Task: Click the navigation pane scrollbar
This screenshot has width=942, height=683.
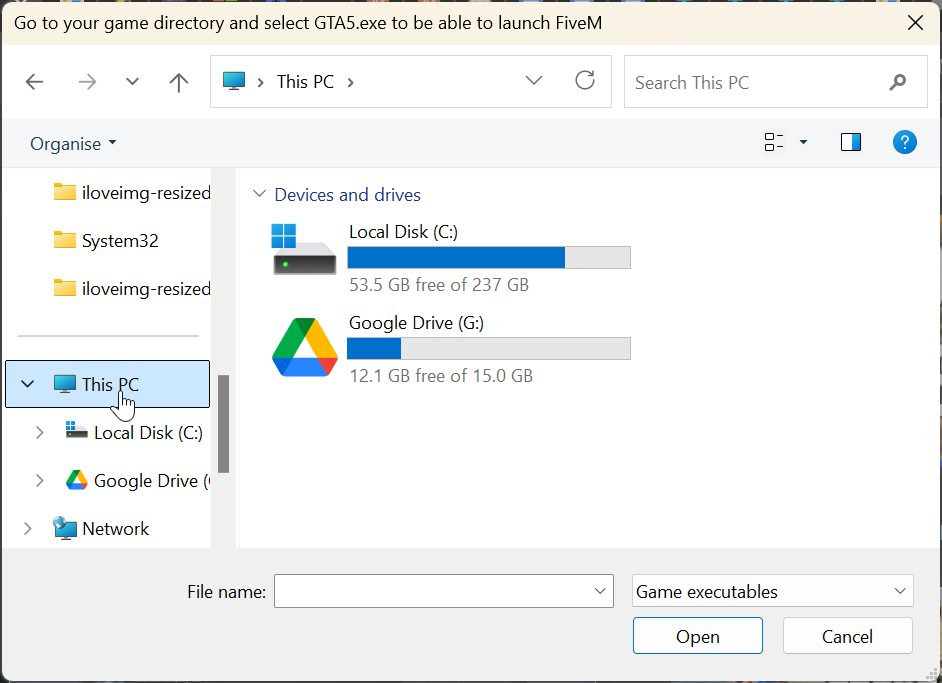Action: click(x=224, y=423)
